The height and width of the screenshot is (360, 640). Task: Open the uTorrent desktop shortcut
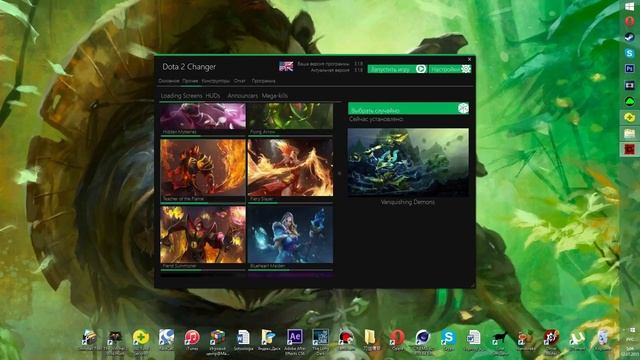point(577,340)
